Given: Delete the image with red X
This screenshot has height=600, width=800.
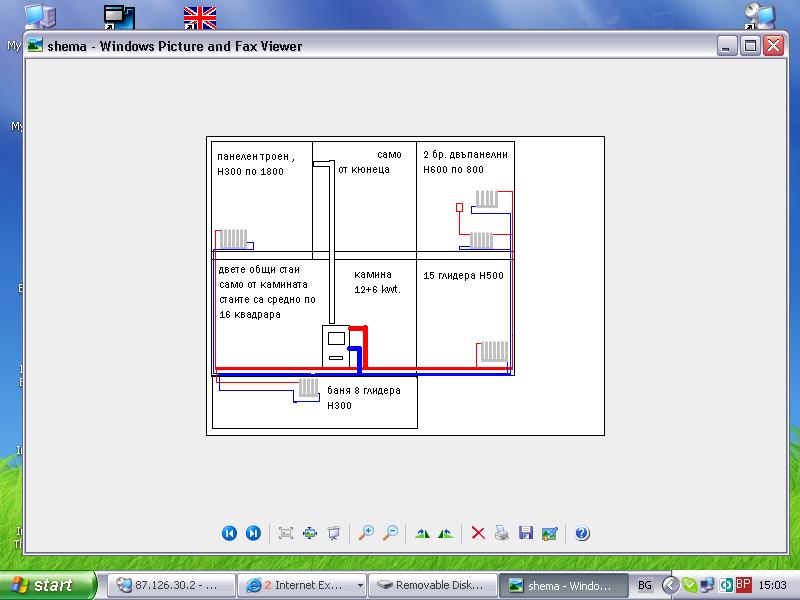Looking at the screenshot, I should point(478,534).
